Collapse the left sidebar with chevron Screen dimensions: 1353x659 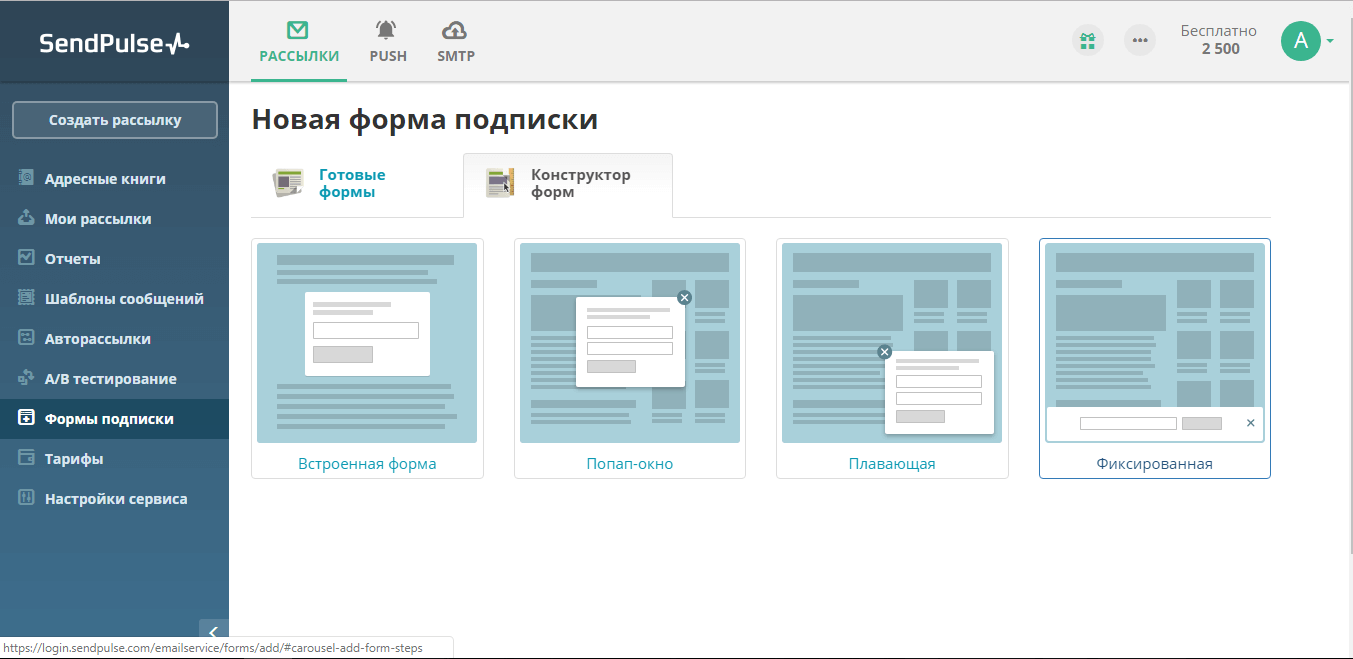pyautogui.click(x=213, y=631)
